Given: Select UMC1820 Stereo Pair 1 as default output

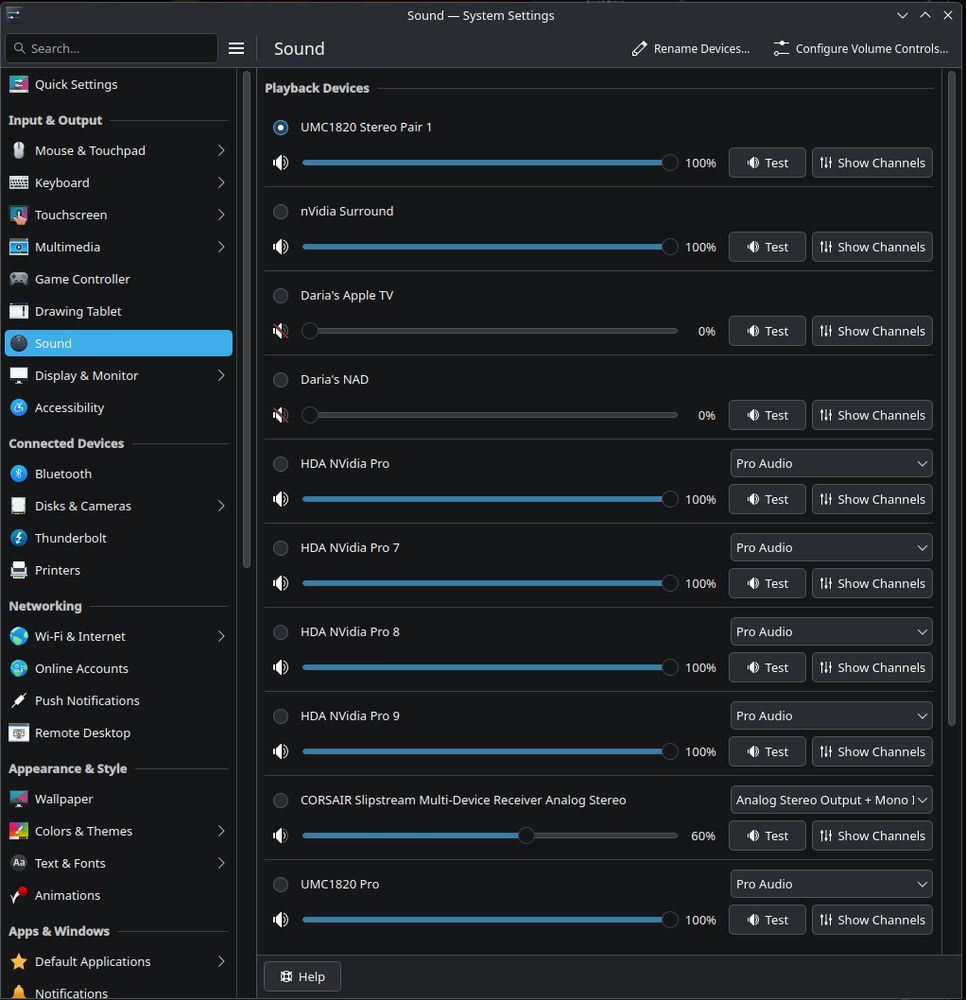Looking at the screenshot, I should (x=281, y=128).
